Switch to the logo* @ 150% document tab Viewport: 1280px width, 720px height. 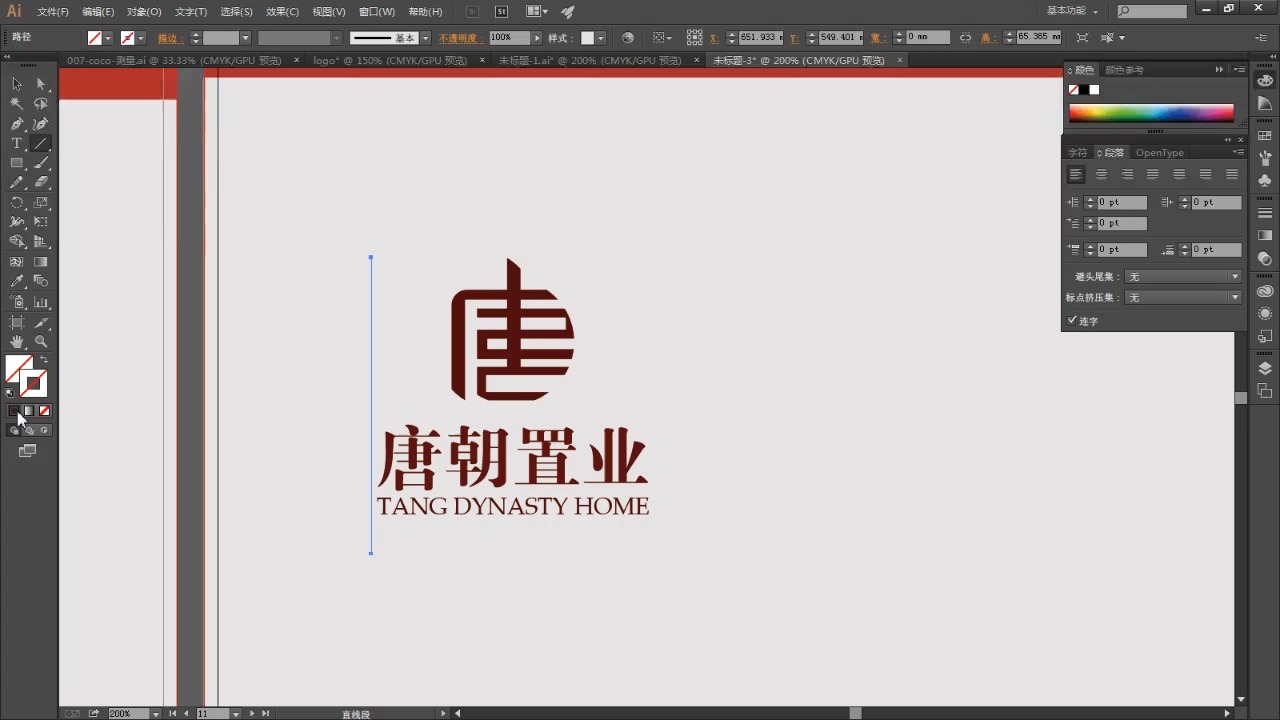[x=390, y=60]
